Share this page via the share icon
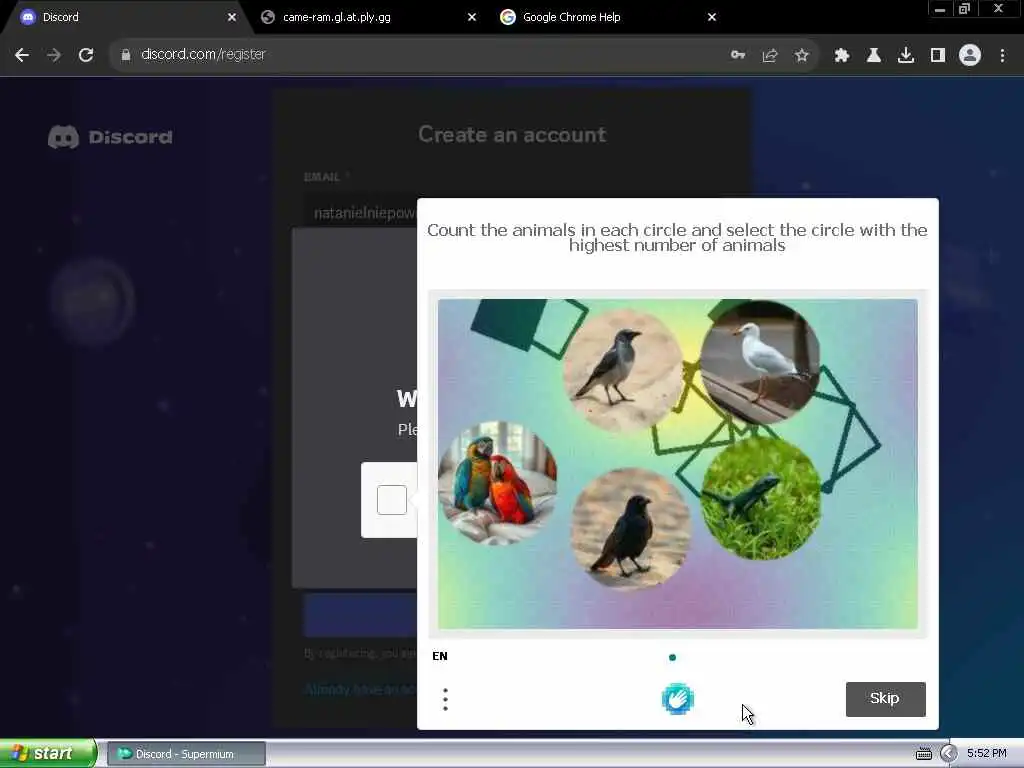The width and height of the screenshot is (1024, 768). pos(770,55)
